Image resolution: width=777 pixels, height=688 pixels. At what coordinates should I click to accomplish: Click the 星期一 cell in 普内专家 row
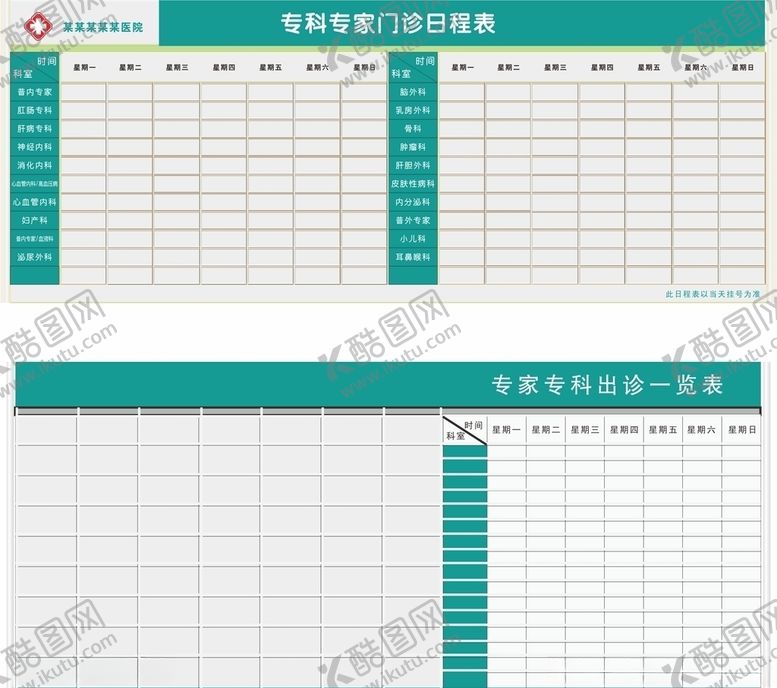[x=83, y=92]
